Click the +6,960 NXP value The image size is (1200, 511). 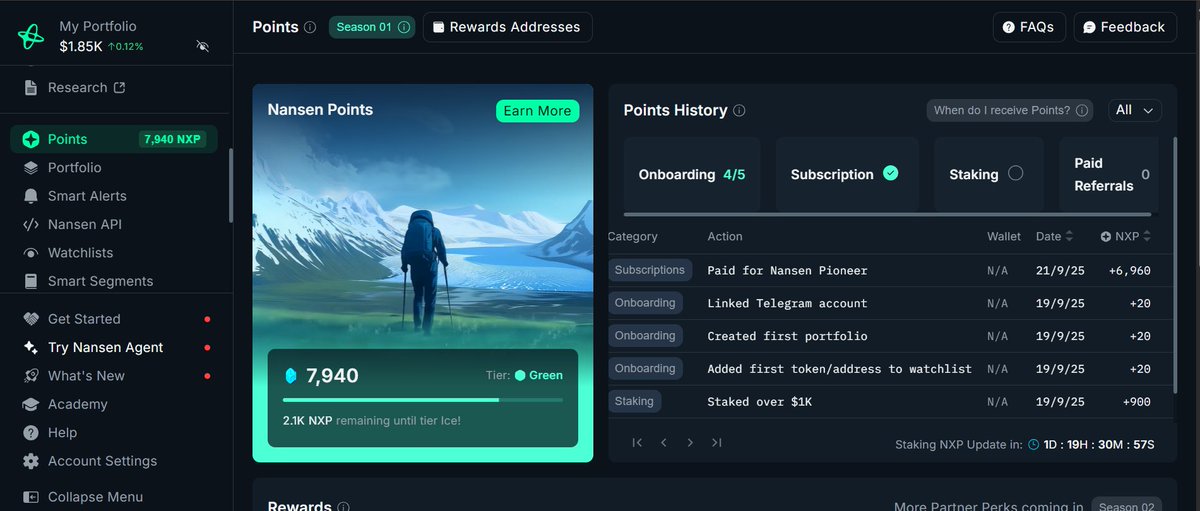pyautogui.click(x=1129, y=271)
